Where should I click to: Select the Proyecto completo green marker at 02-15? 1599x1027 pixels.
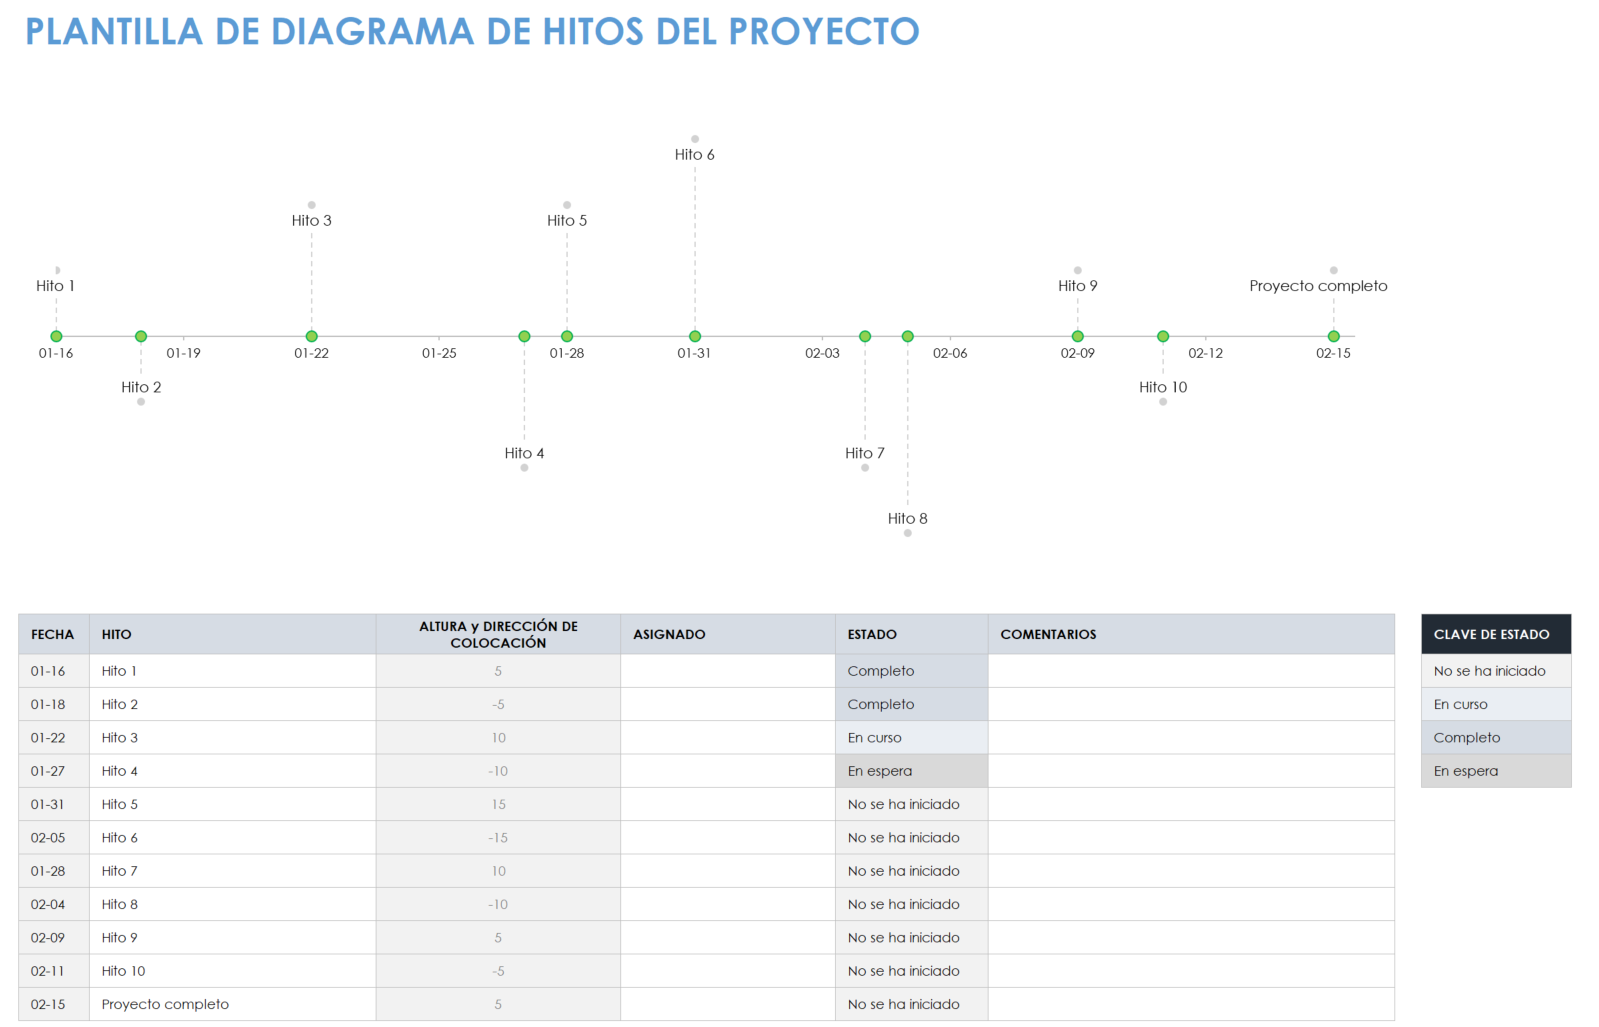1333,336
